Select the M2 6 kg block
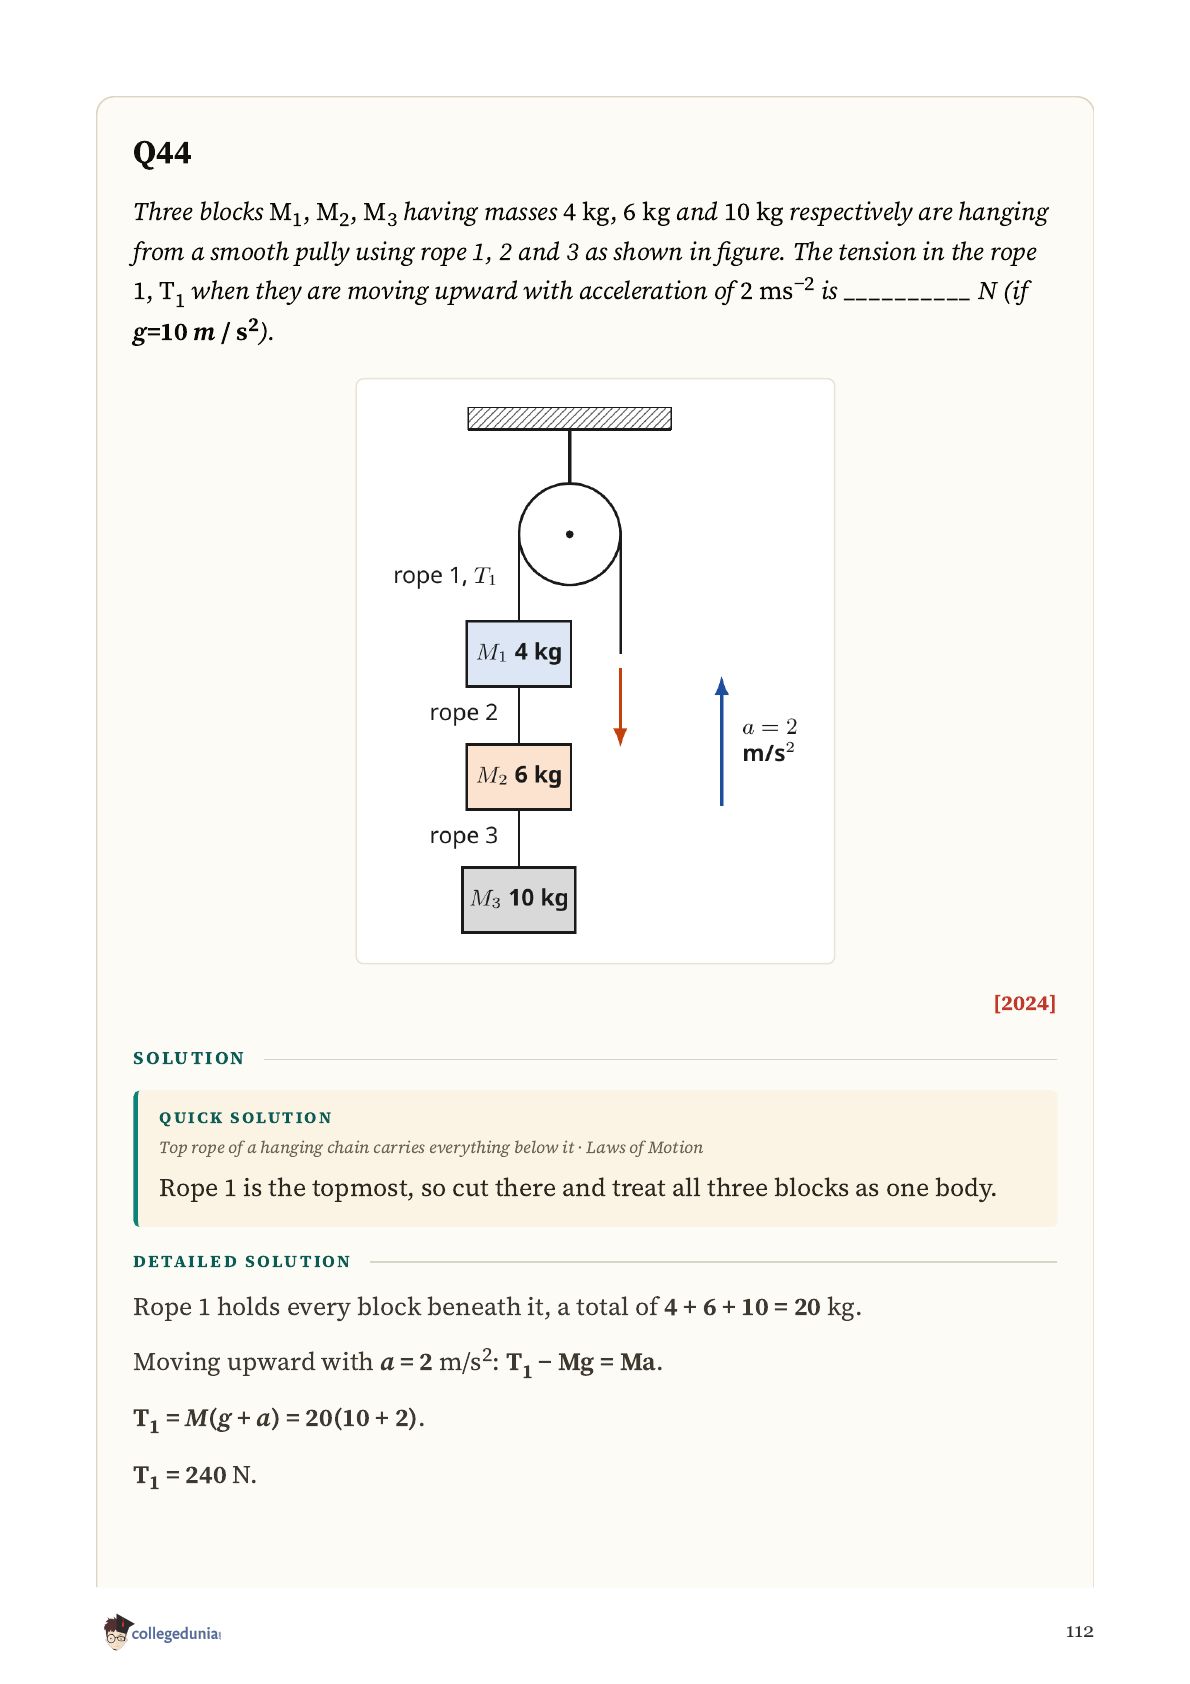This screenshot has width=1190, height=1684. pyautogui.click(x=519, y=776)
